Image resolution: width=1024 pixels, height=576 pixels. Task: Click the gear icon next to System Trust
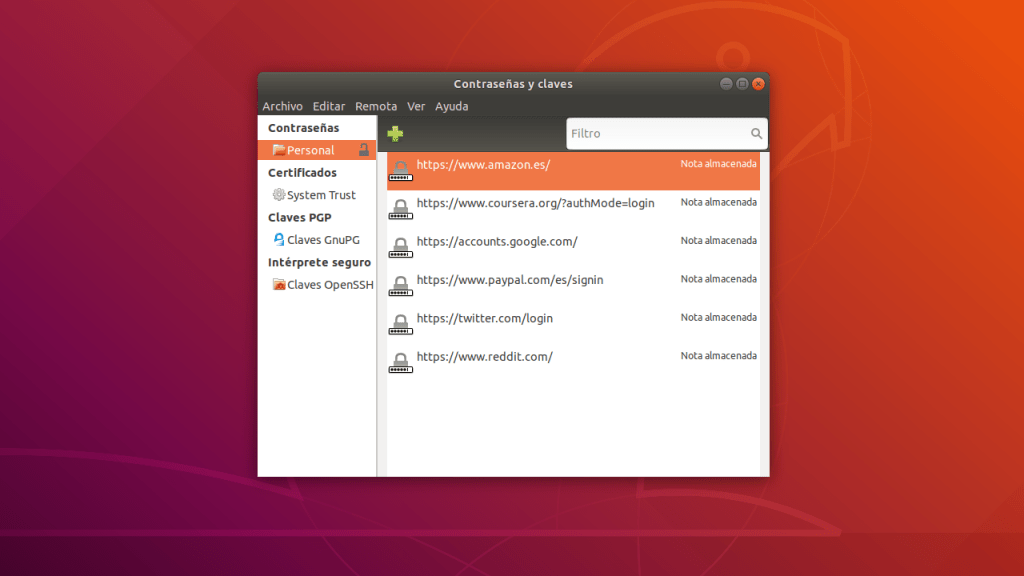pyautogui.click(x=278, y=195)
